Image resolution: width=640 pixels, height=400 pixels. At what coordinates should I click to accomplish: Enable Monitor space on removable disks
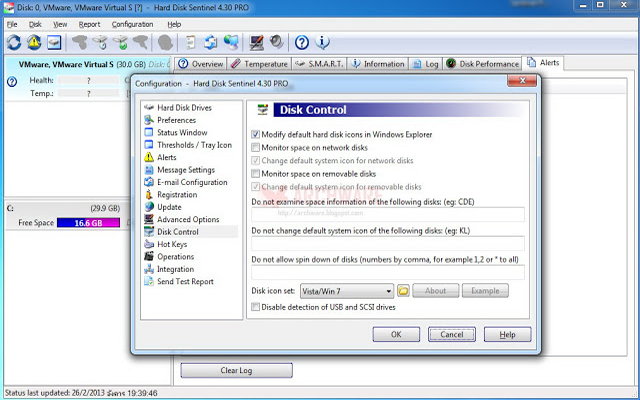(256, 173)
